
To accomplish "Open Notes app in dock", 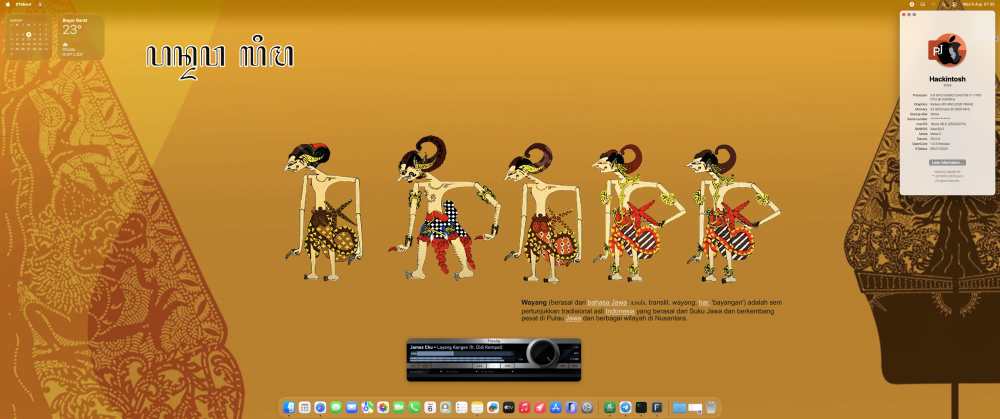I will (477, 407).
